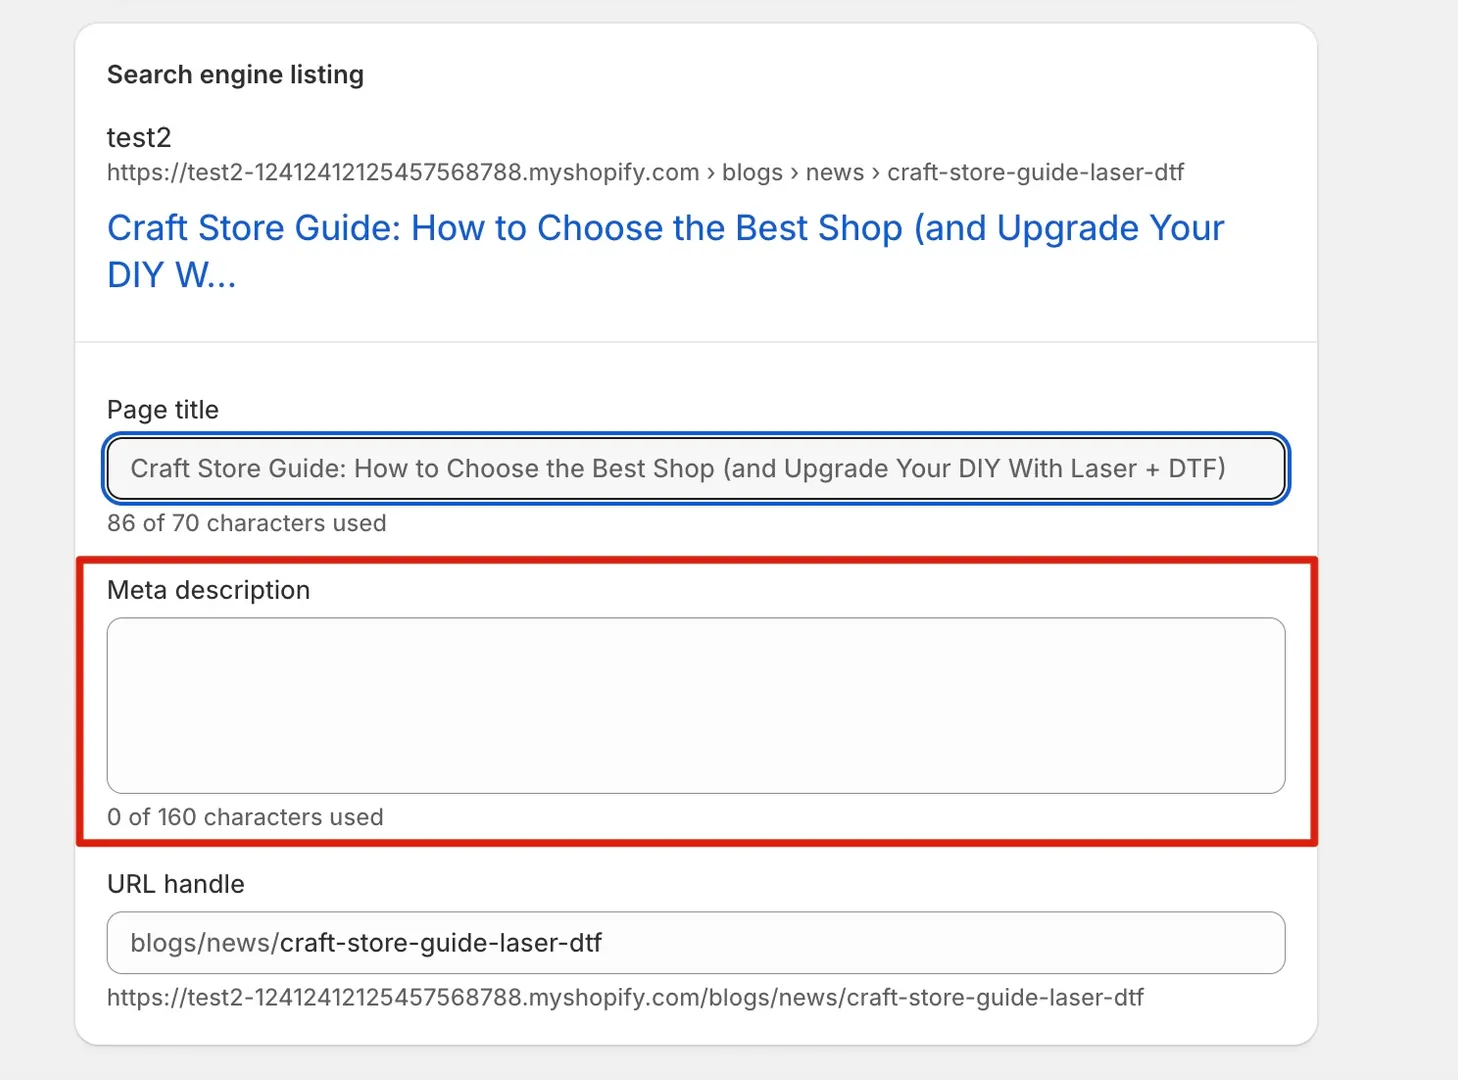Click the 0 of 160 characters counter
The image size is (1458, 1080).
pyautogui.click(x=245, y=817)
